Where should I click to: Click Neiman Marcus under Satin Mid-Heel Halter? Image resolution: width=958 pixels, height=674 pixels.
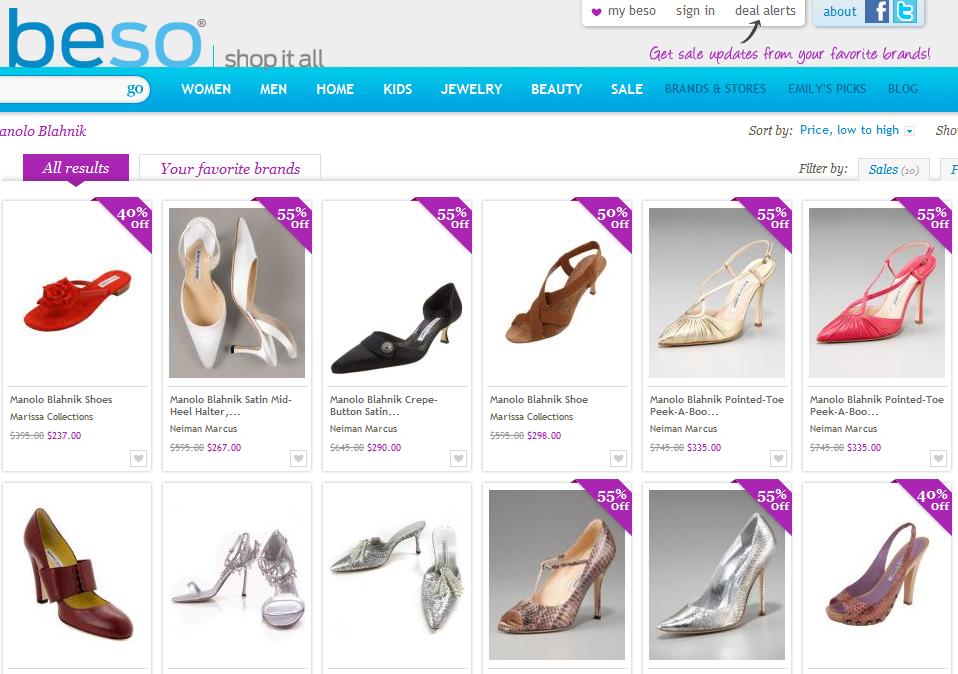point(203,429)
